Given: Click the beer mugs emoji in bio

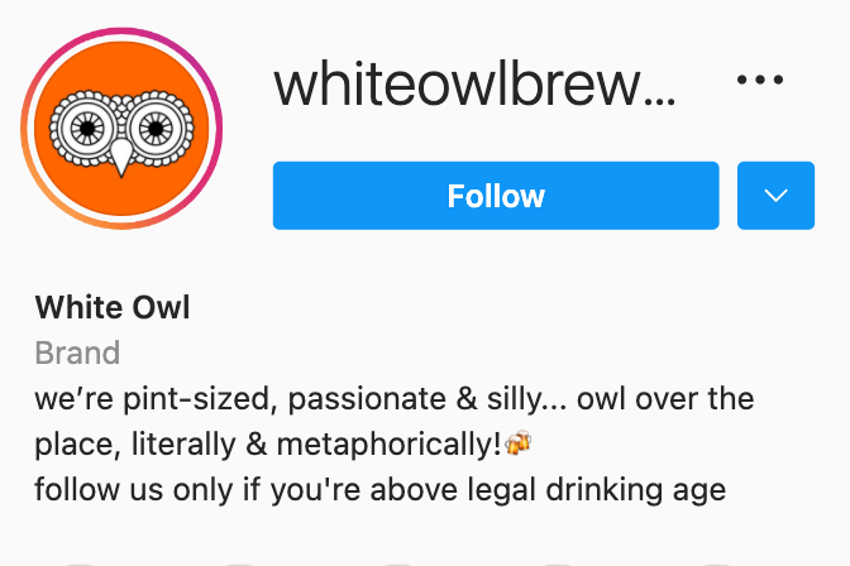Looking at the screenshot, I should pos(518,442).
